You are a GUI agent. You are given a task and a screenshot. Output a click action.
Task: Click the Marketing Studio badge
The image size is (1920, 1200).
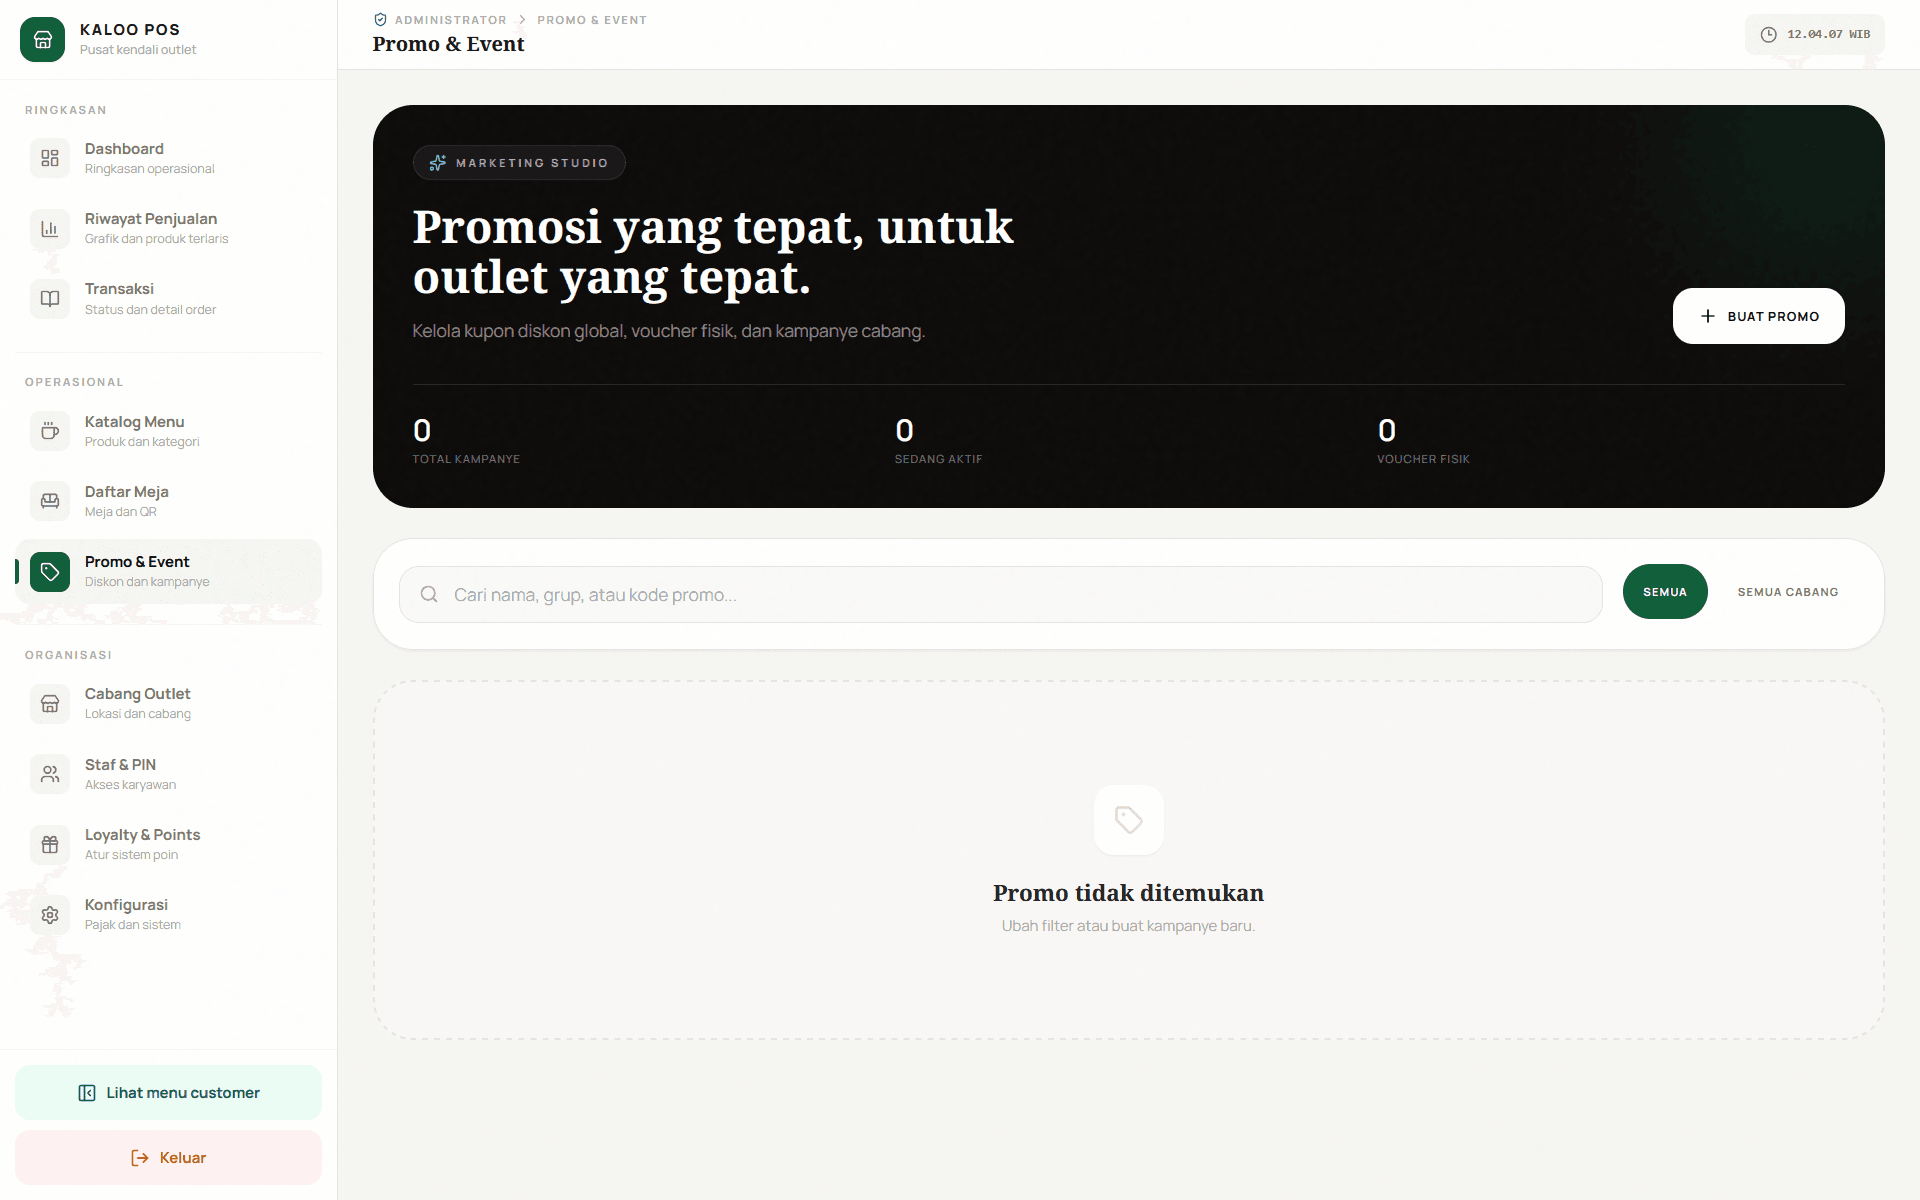(519, 163)
